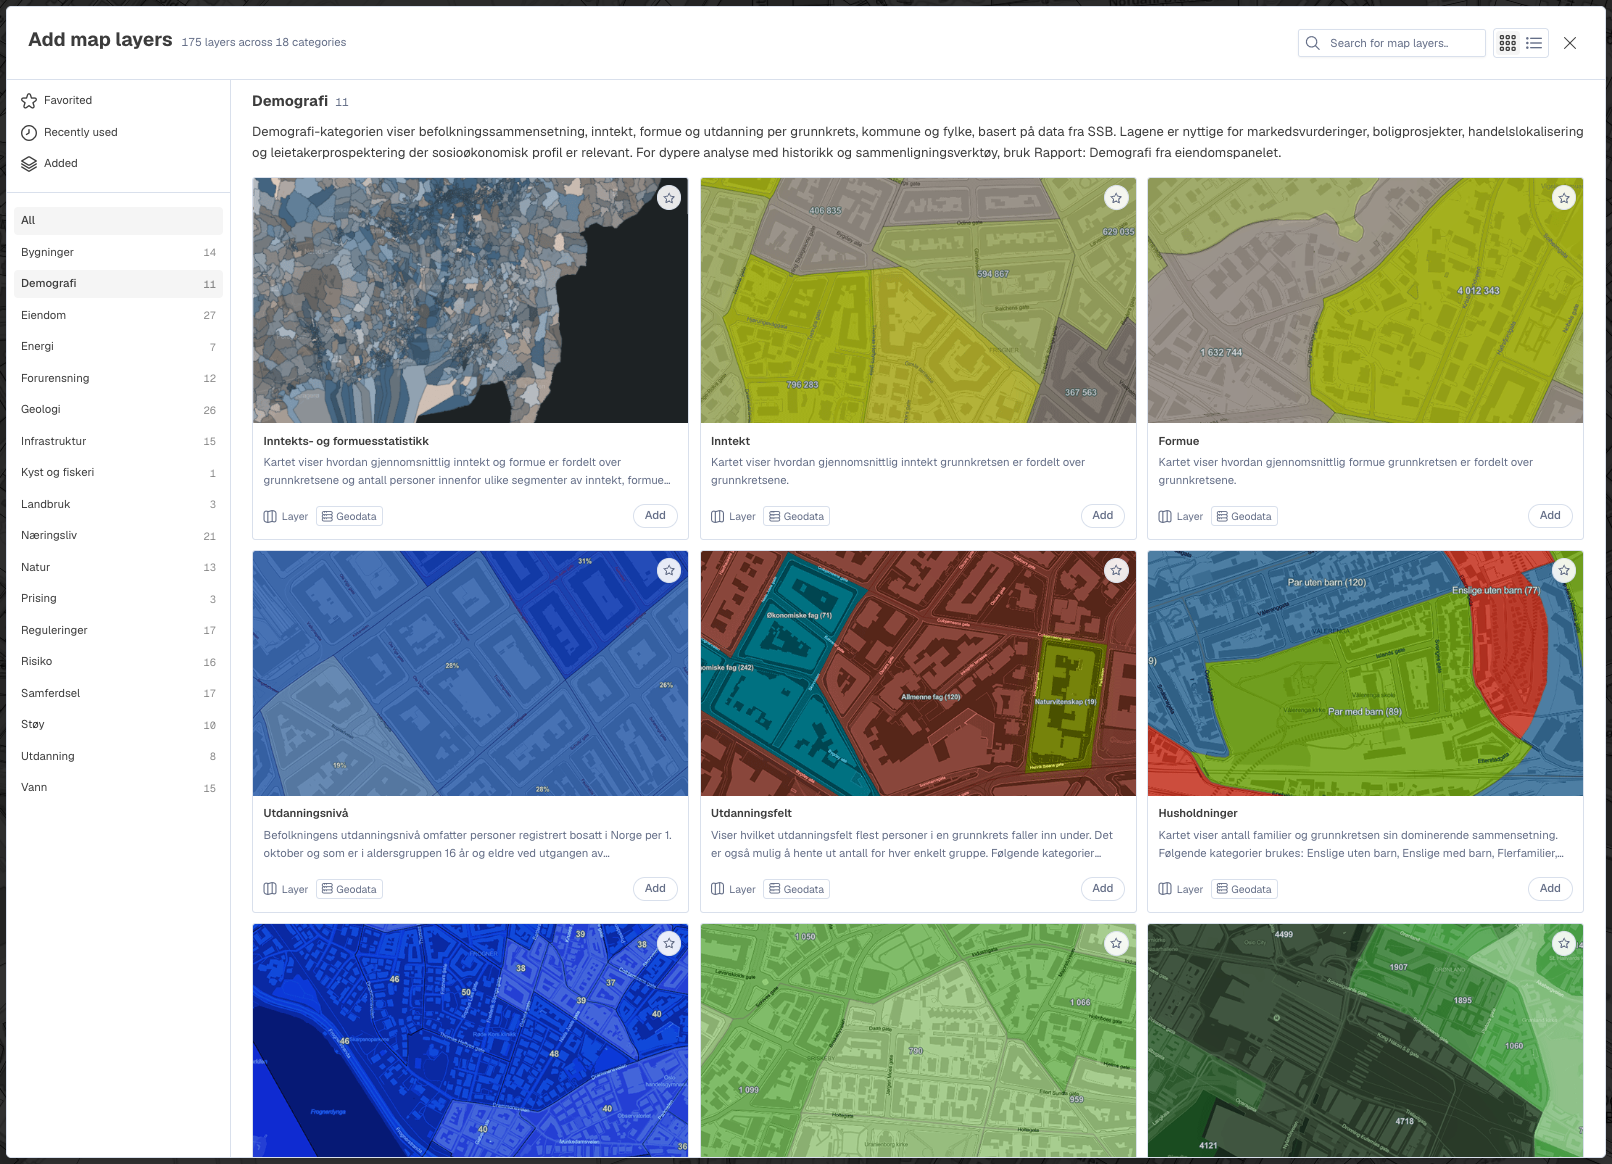Switch to grid view icon

[1508, 43]
